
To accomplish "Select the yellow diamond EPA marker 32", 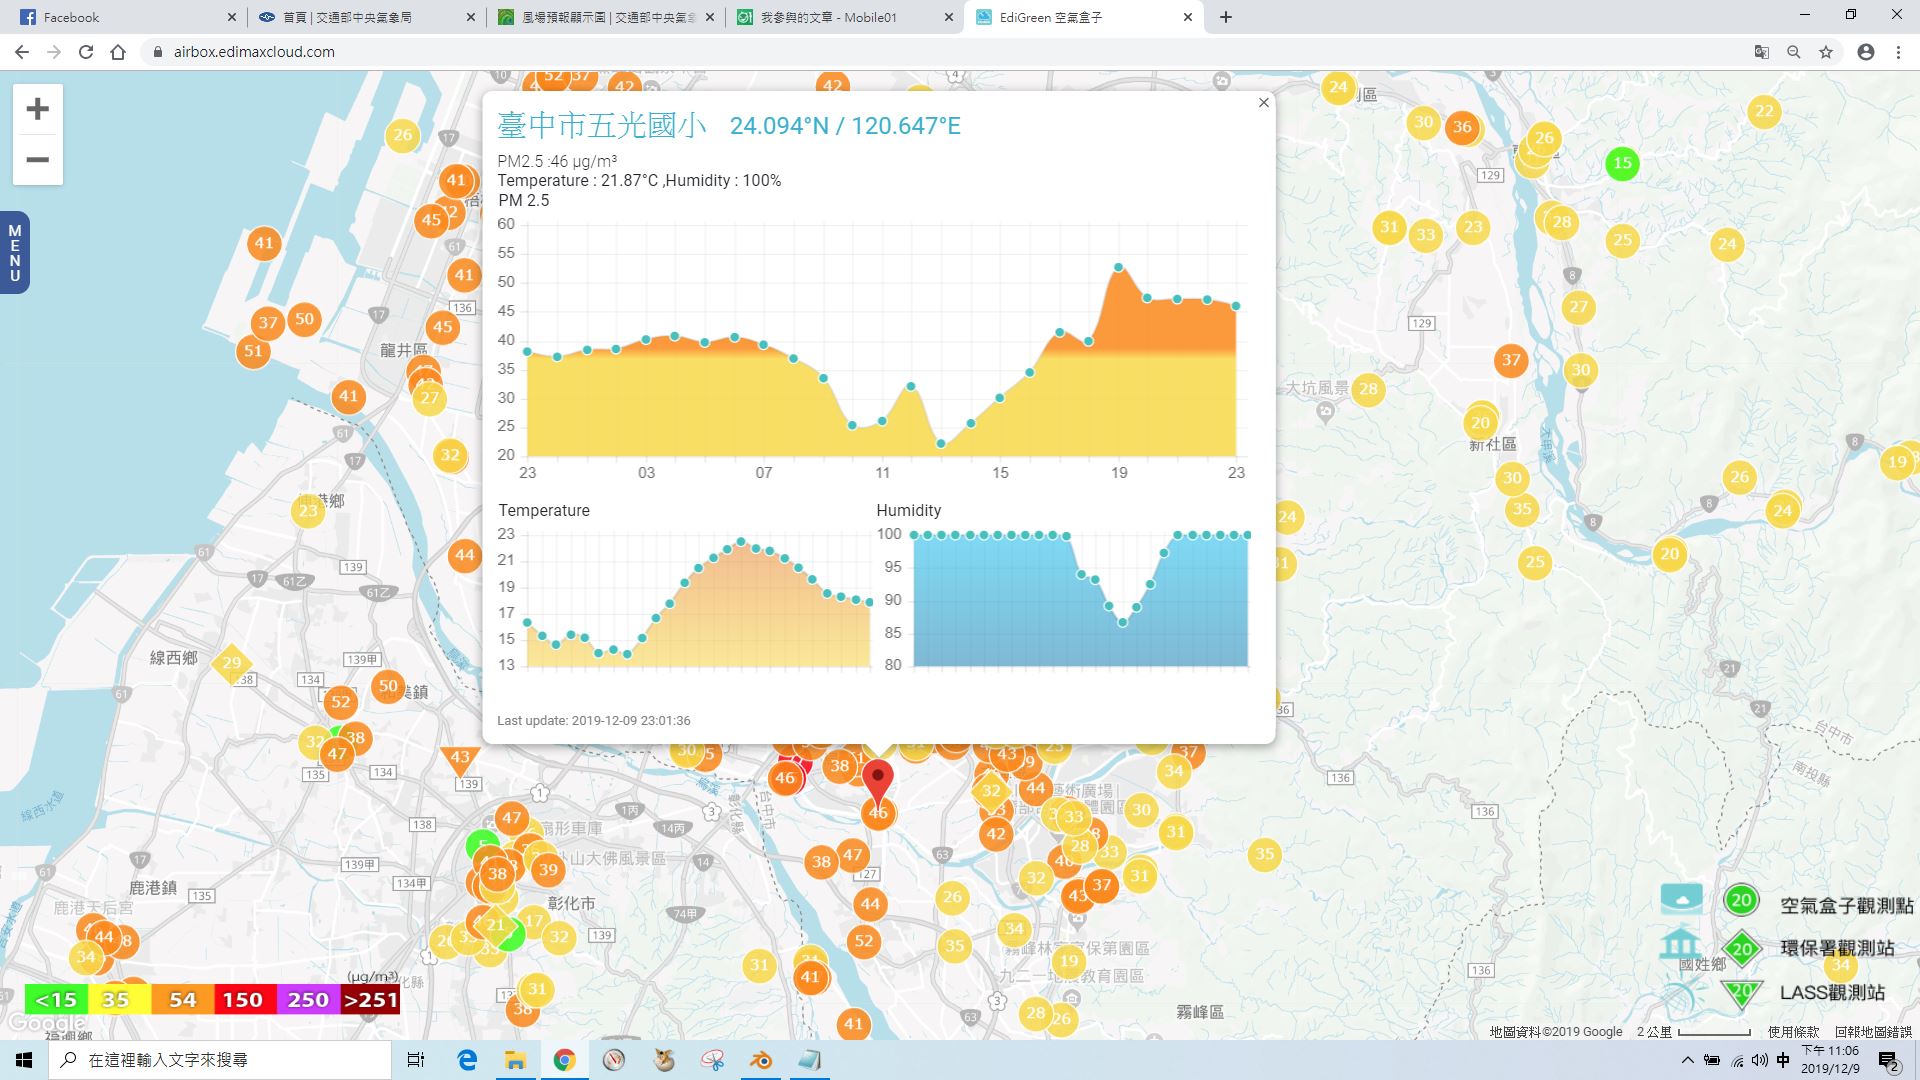I will [991, 791].
